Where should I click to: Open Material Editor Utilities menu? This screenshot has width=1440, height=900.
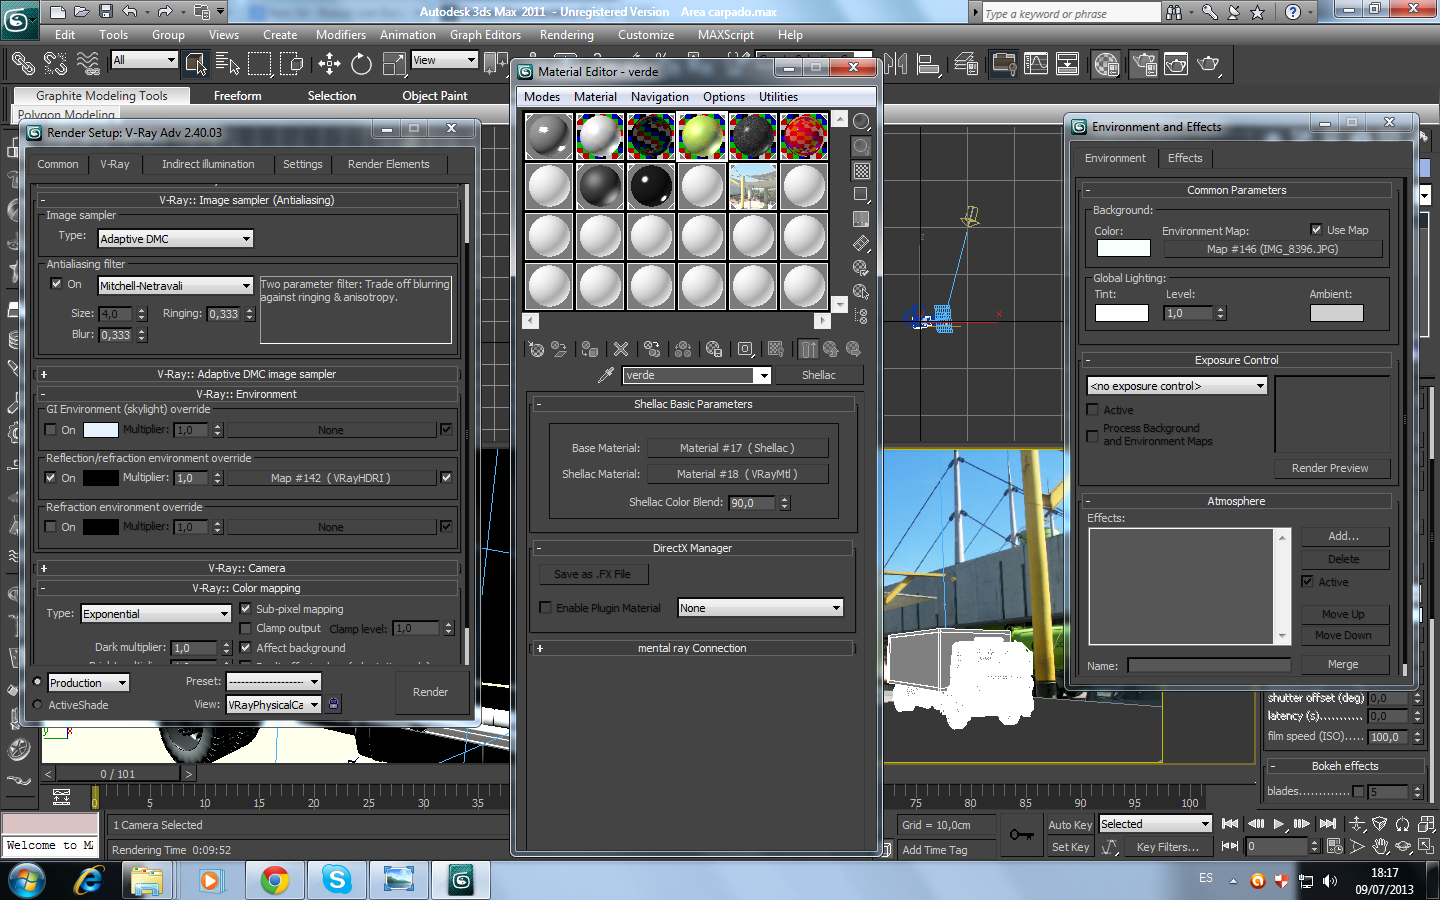tap(778, 97)
